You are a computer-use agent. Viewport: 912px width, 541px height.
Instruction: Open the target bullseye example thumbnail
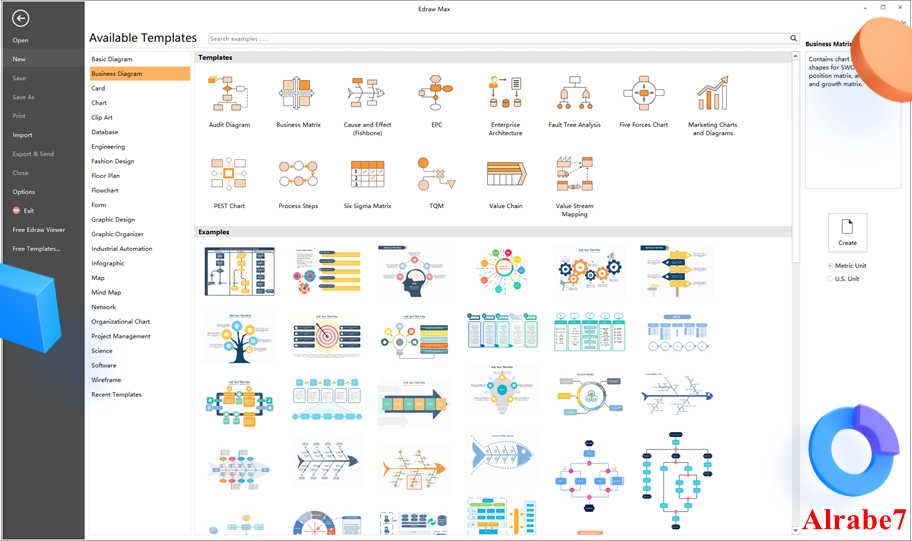(326, 337)
